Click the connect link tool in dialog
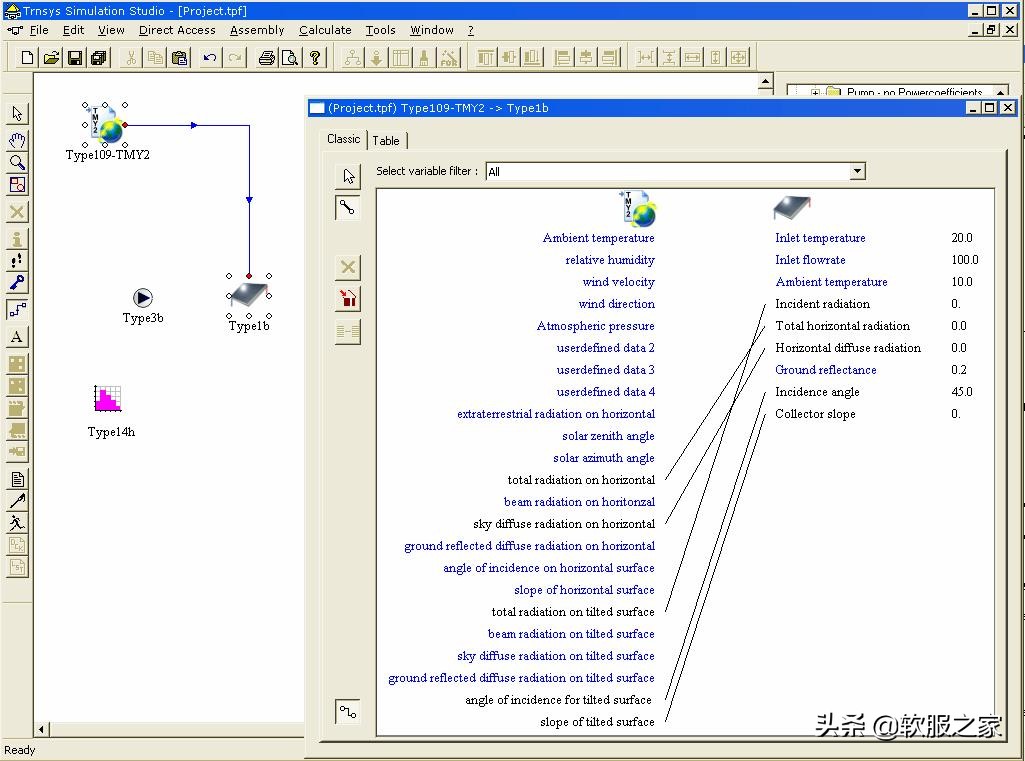 [348, 208]
